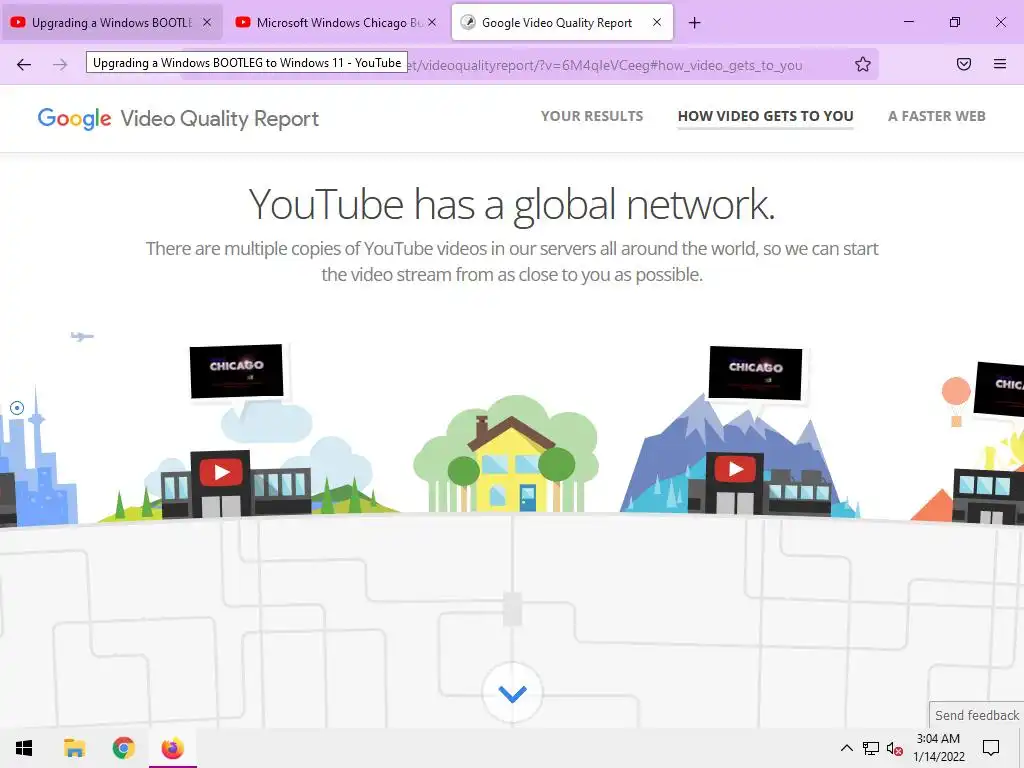
Task: Open the Firefox hamburger menu
Action: coord(1000,64)
